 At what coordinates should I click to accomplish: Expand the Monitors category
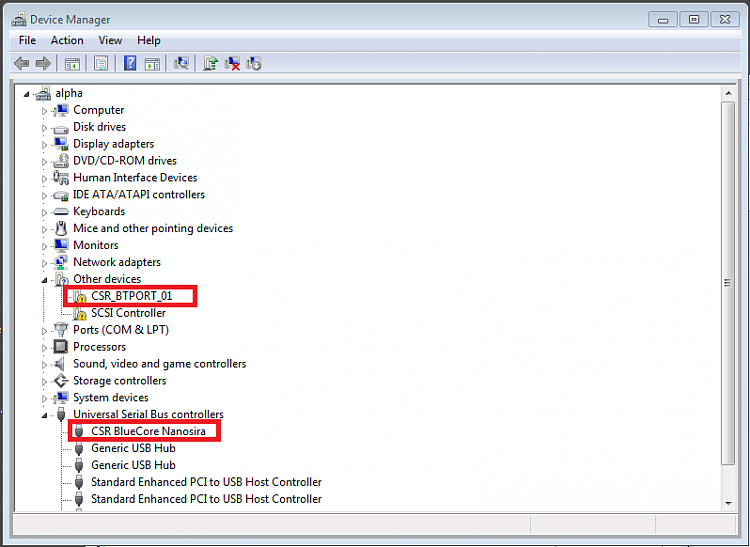pyautogui.click(x=44, y=246)
